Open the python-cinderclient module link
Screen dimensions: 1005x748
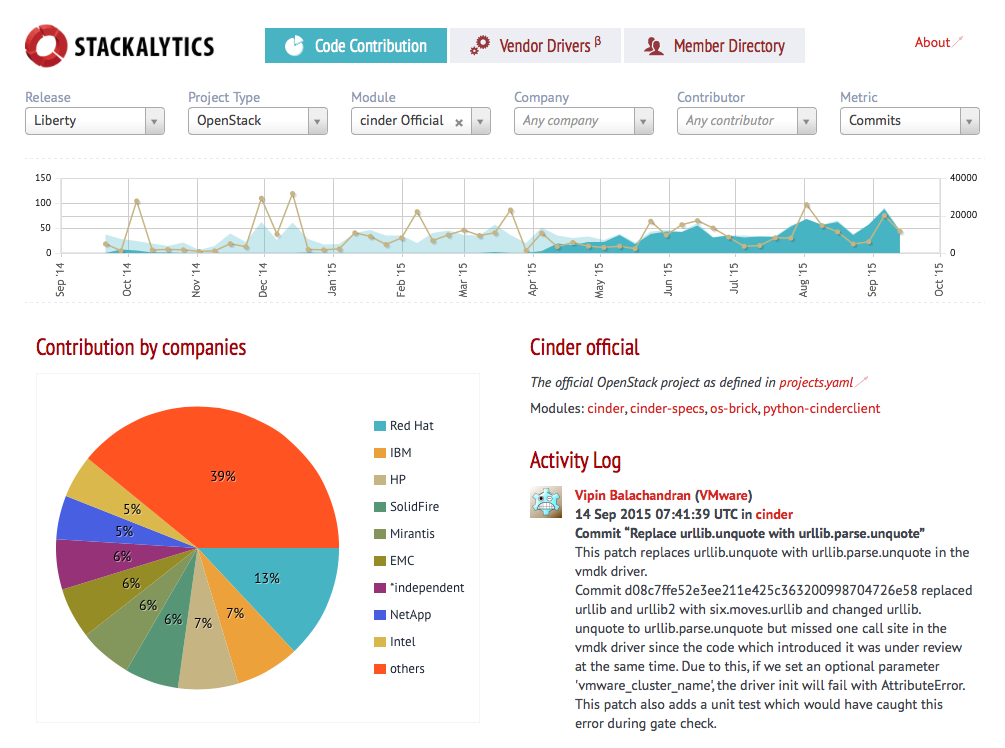point(821,408)
